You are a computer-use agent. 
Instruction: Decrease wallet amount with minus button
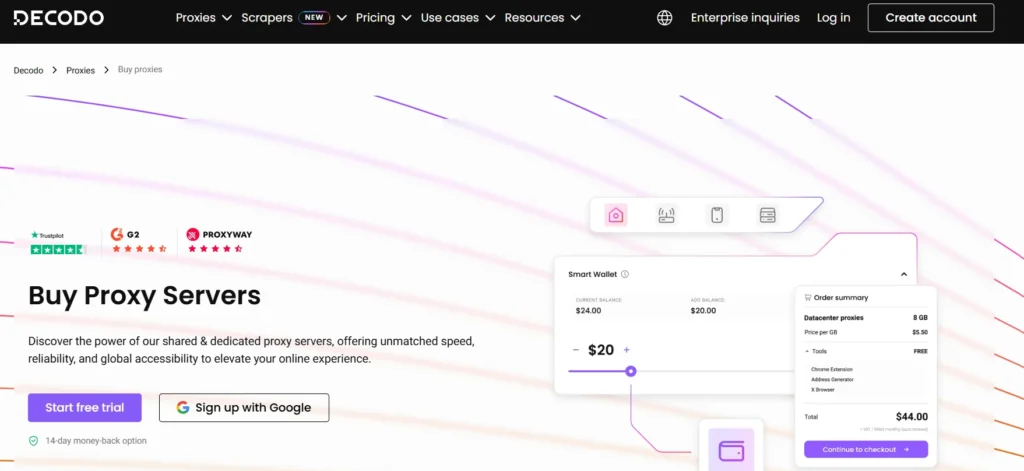(575, 350)
